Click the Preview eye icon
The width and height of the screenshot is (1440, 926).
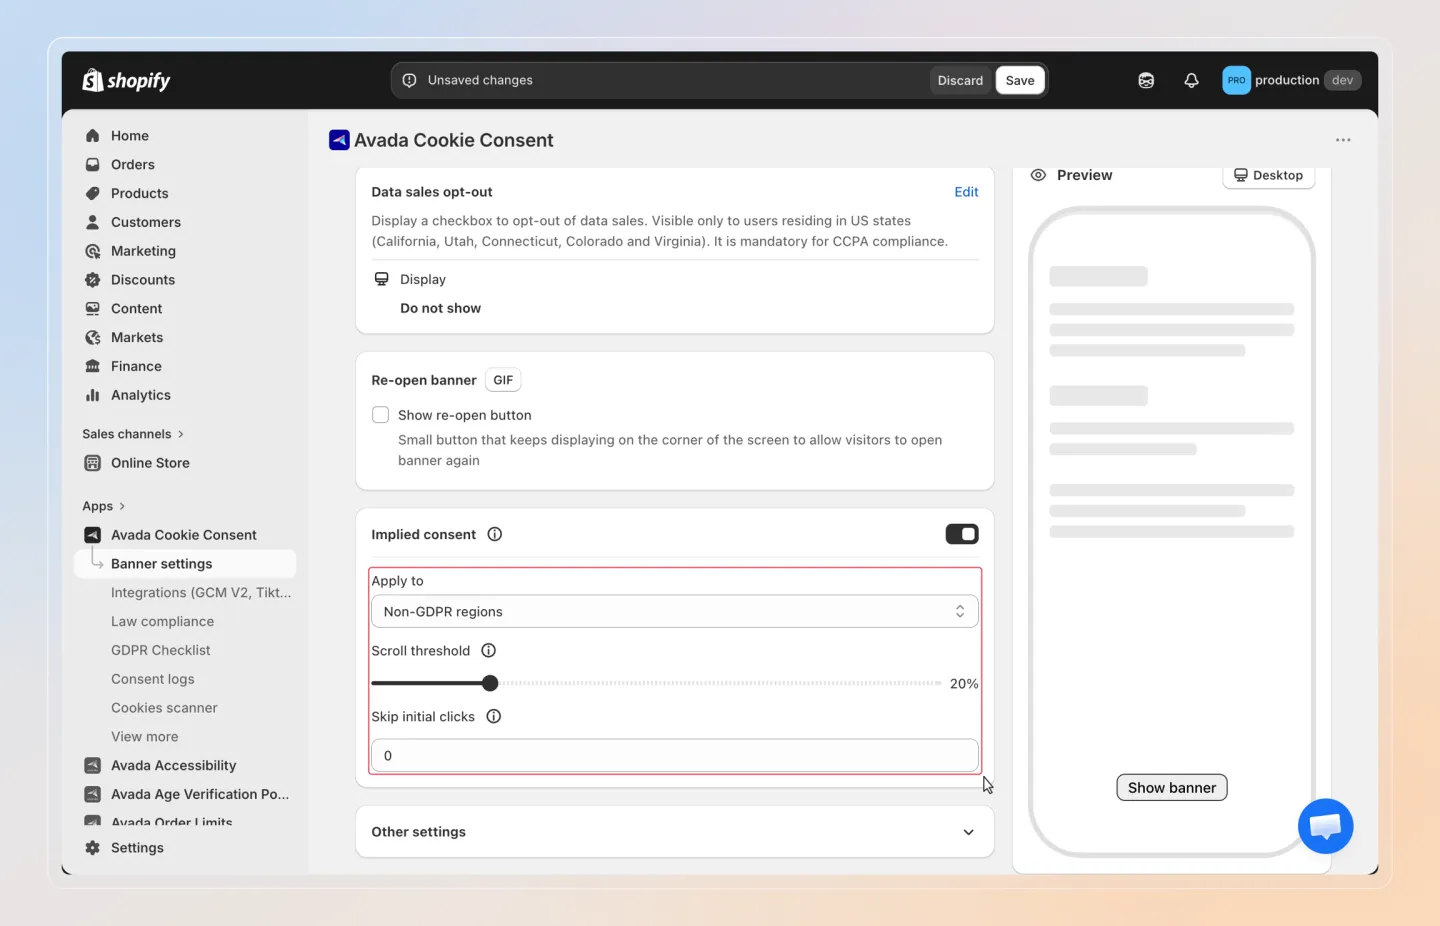(1038, 175)
